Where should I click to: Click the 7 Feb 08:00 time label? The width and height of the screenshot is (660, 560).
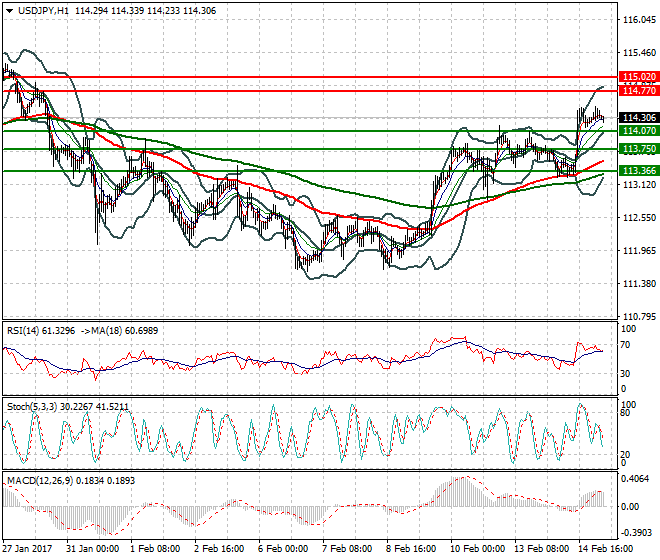(347, 549)
